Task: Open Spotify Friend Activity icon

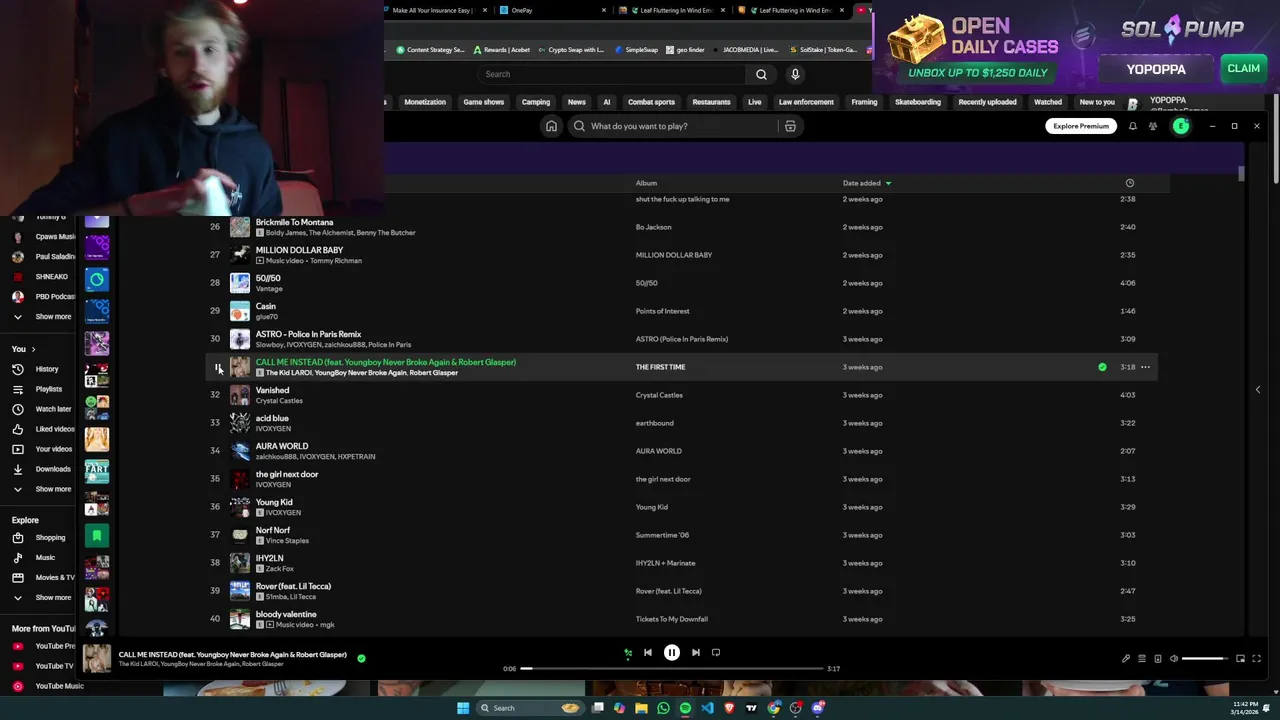Action: pyautogui.click(x=1153, y=126)
